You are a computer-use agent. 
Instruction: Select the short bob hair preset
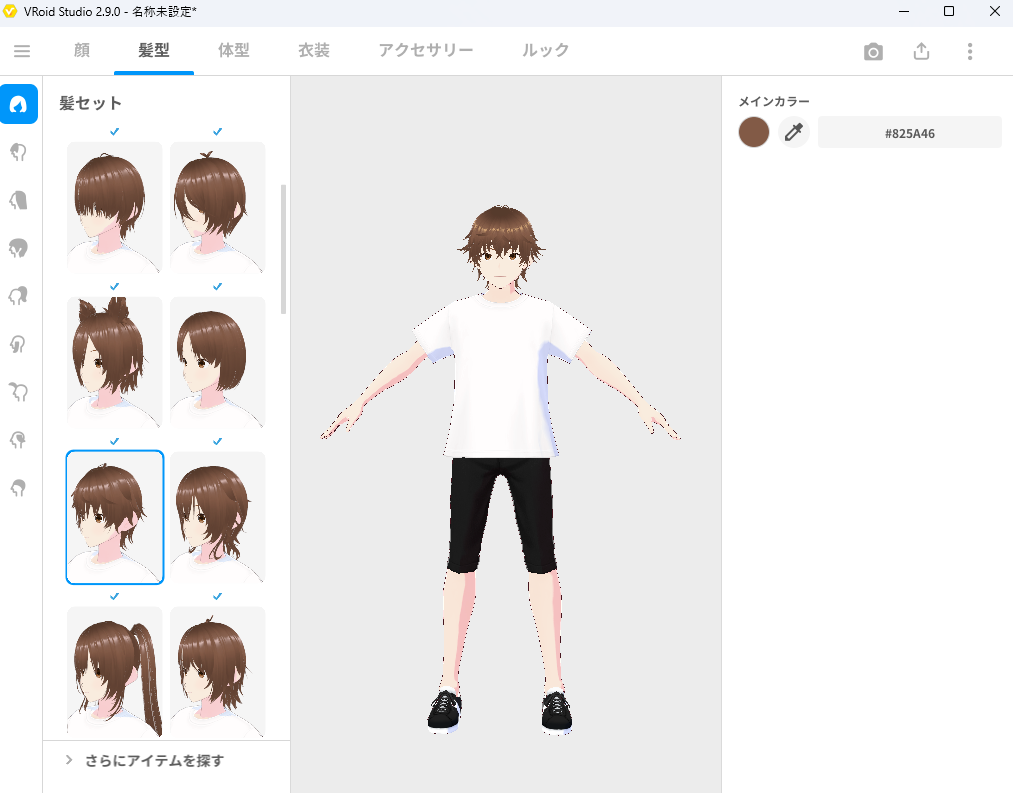pyautogui.click(x=217, y=362)
